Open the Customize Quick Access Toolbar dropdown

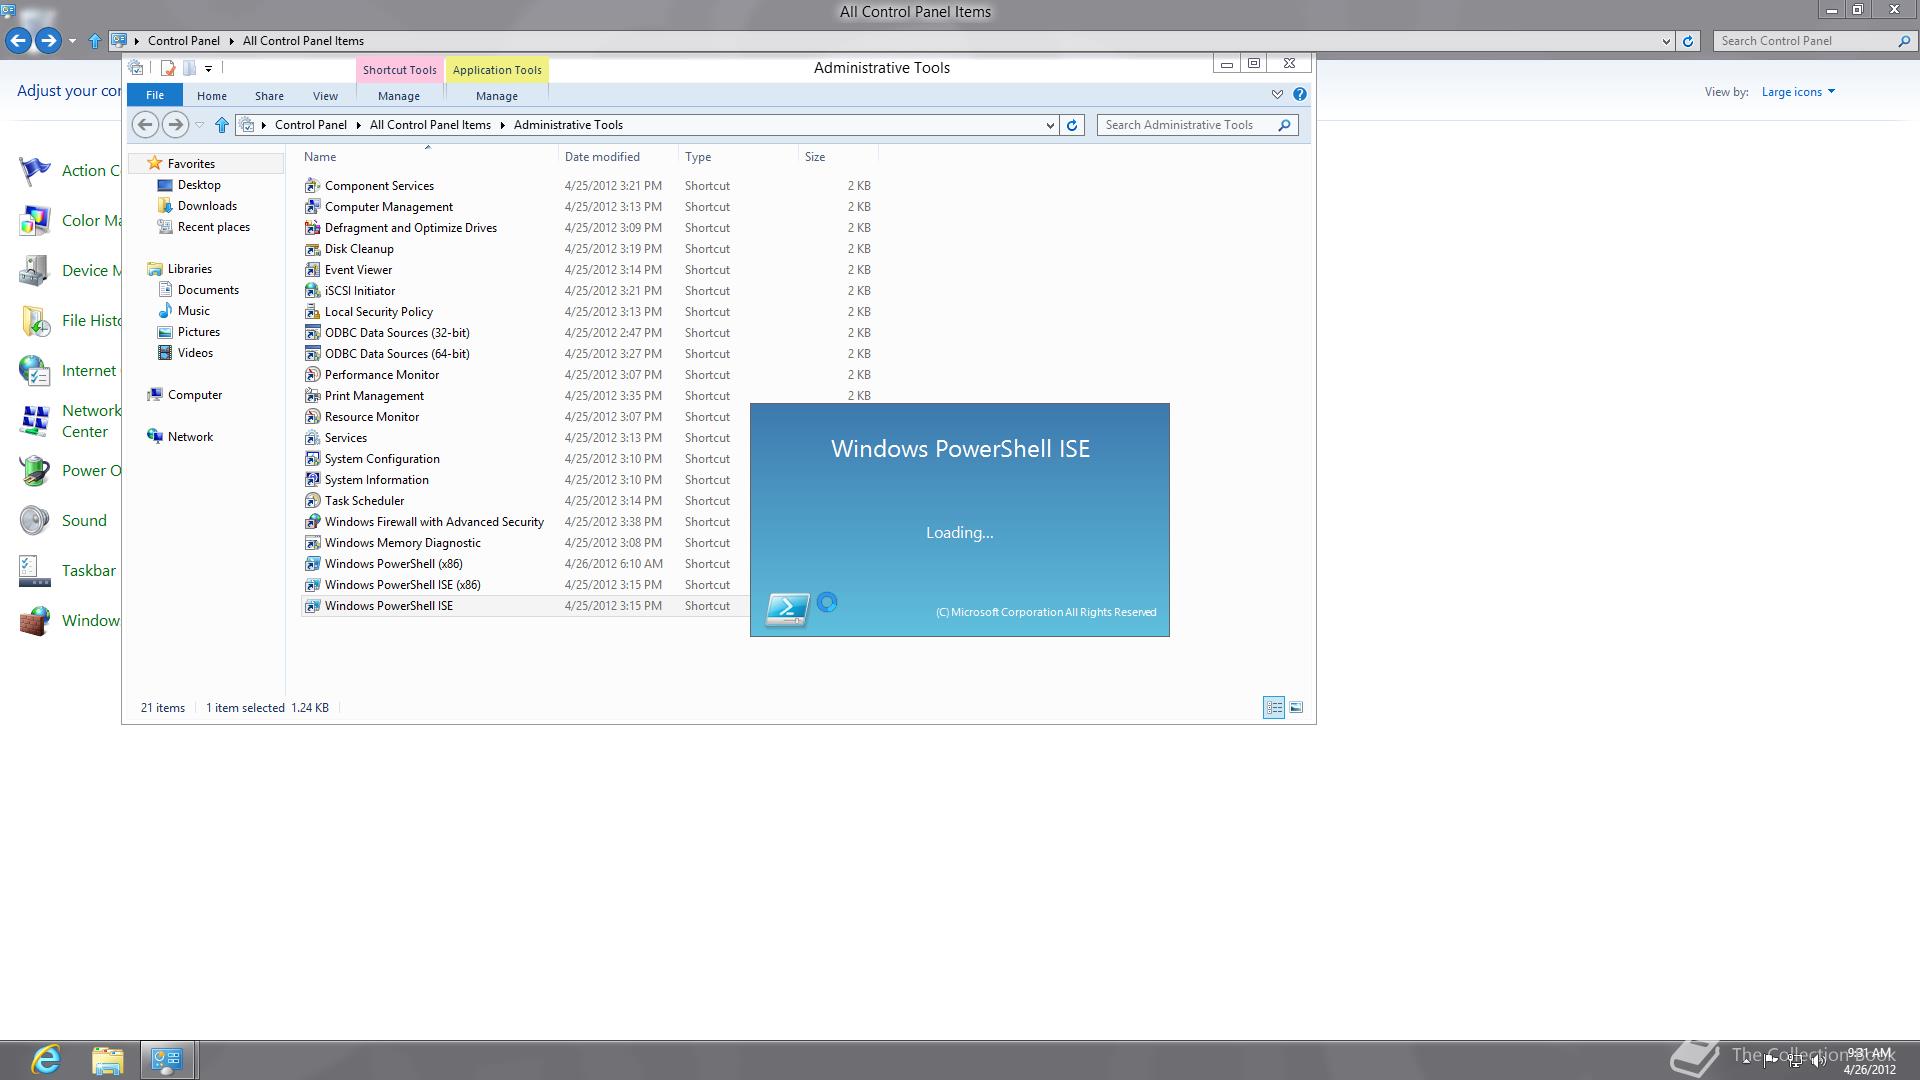click(x=208, y=69)
